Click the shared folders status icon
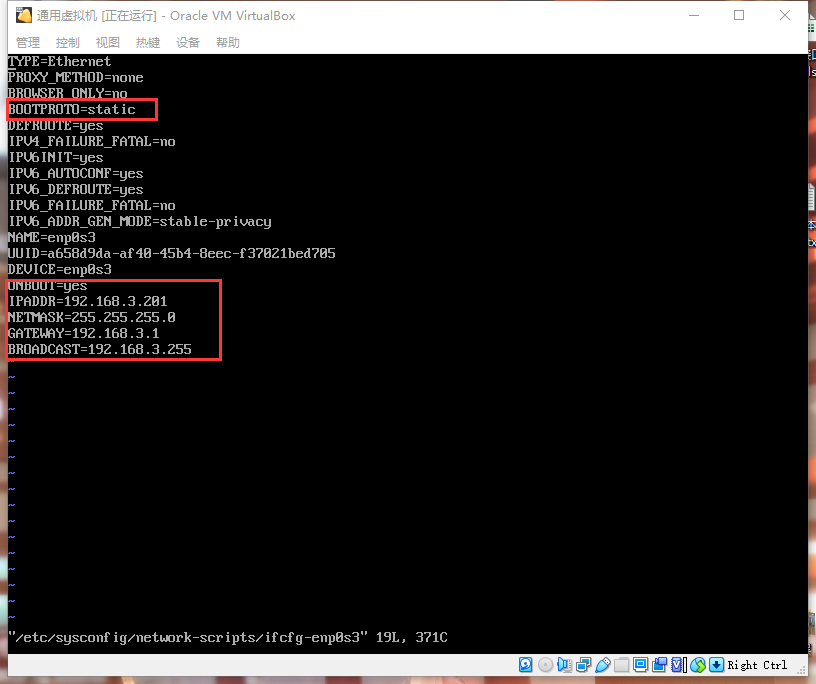Viewport: 816px width, 684px height. click(621, 665)
